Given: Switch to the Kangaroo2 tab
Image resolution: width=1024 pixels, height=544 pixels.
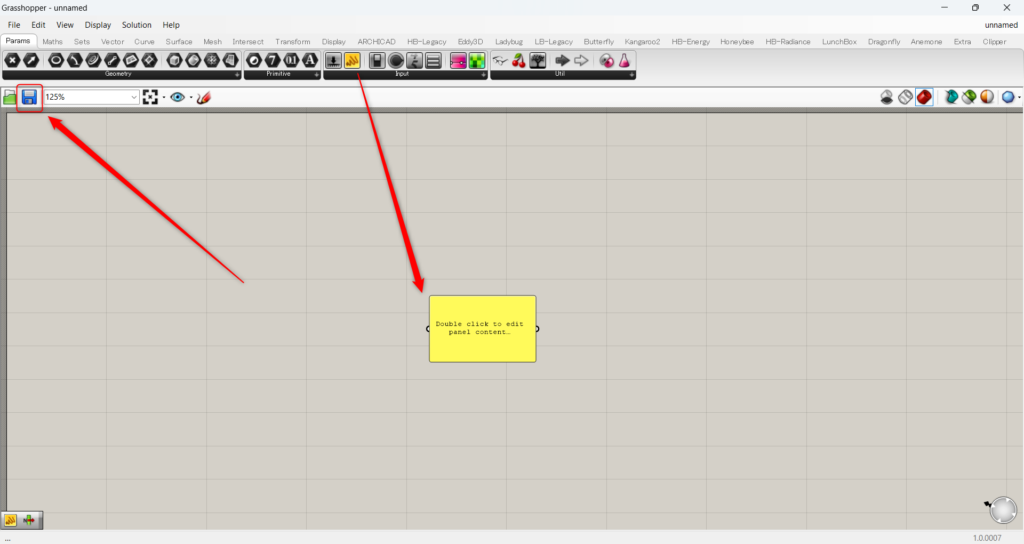Looking at the screenshot, I should (x=642, y=42).
